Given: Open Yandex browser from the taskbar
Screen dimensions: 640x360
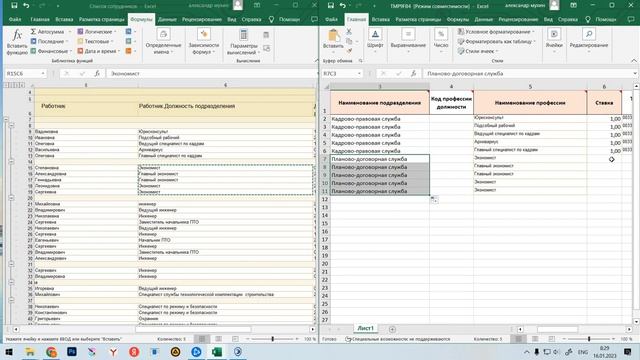Looking at the screenshot, I should click(x=113, y=351).
